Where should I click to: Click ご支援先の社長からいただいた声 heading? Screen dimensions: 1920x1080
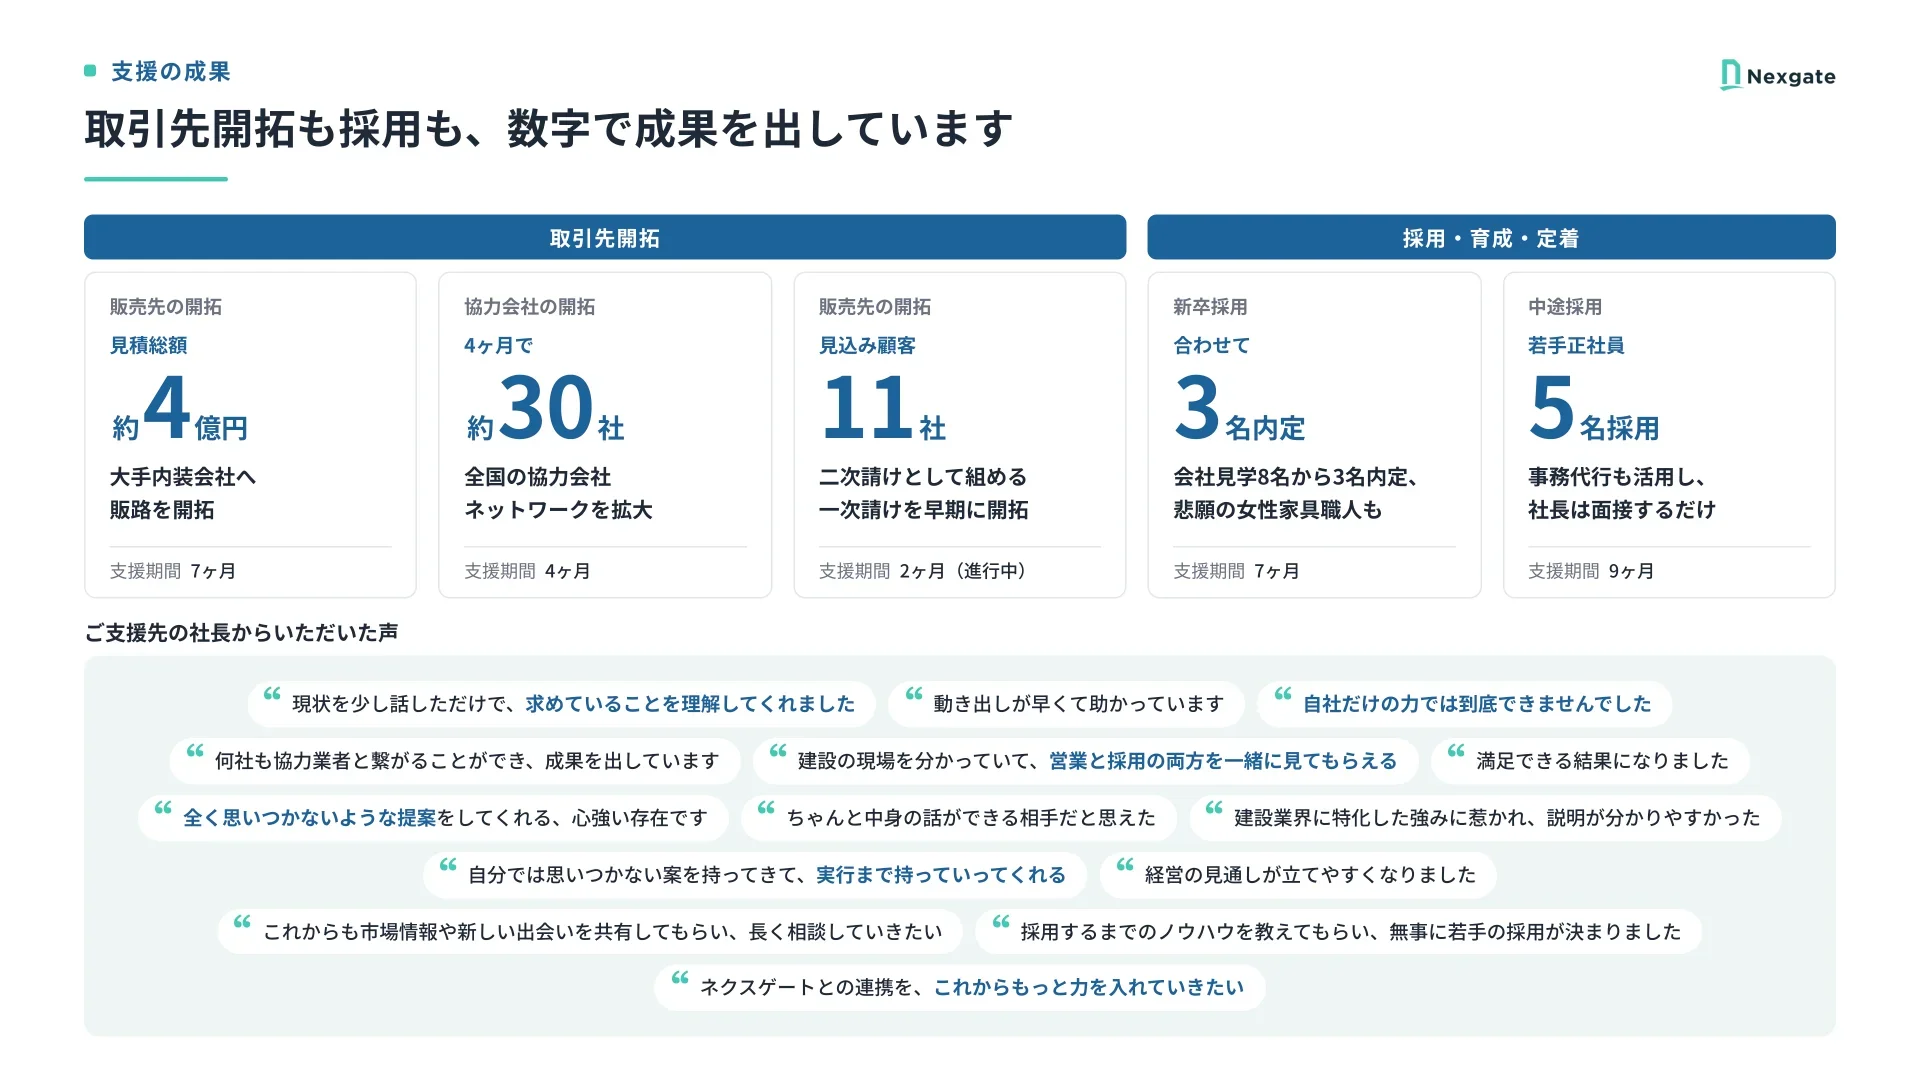(241, 632)
